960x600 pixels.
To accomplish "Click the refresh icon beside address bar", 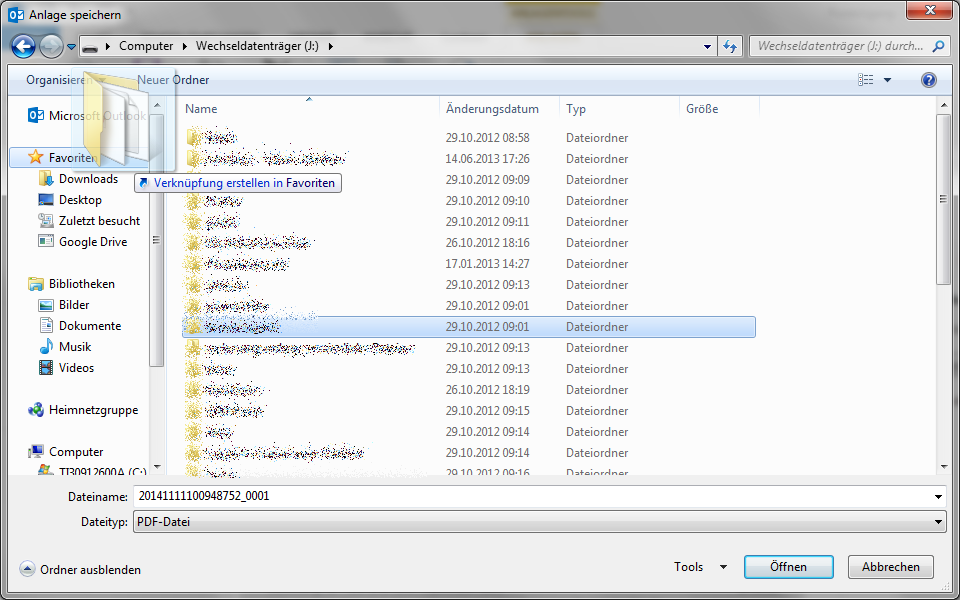I will (730, 46).
